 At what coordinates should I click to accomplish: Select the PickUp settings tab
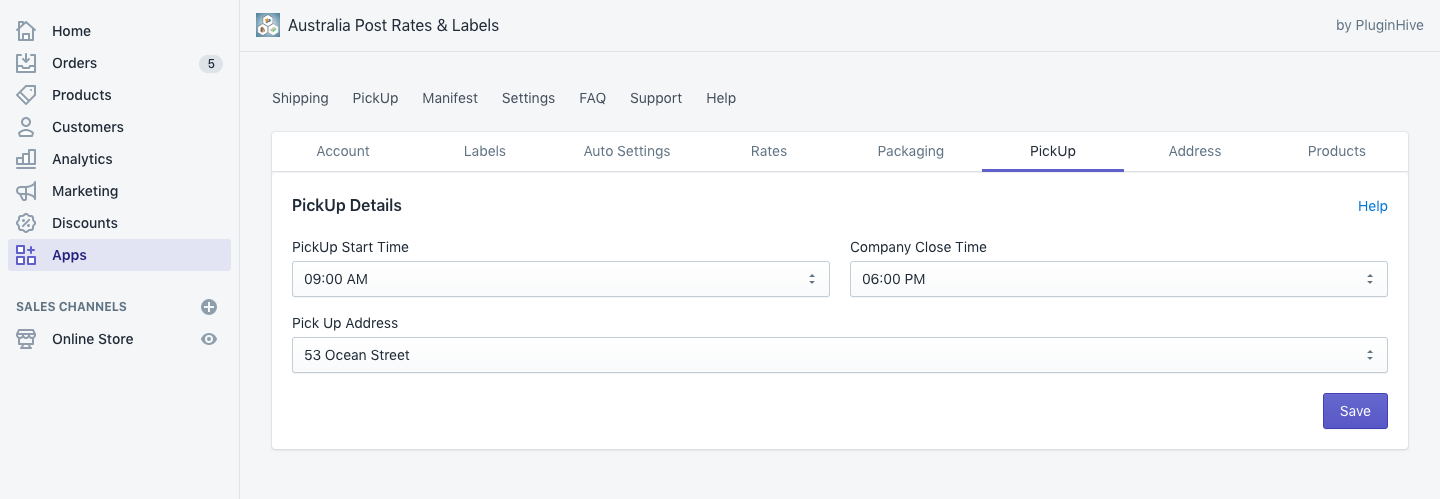[1053, 151]
